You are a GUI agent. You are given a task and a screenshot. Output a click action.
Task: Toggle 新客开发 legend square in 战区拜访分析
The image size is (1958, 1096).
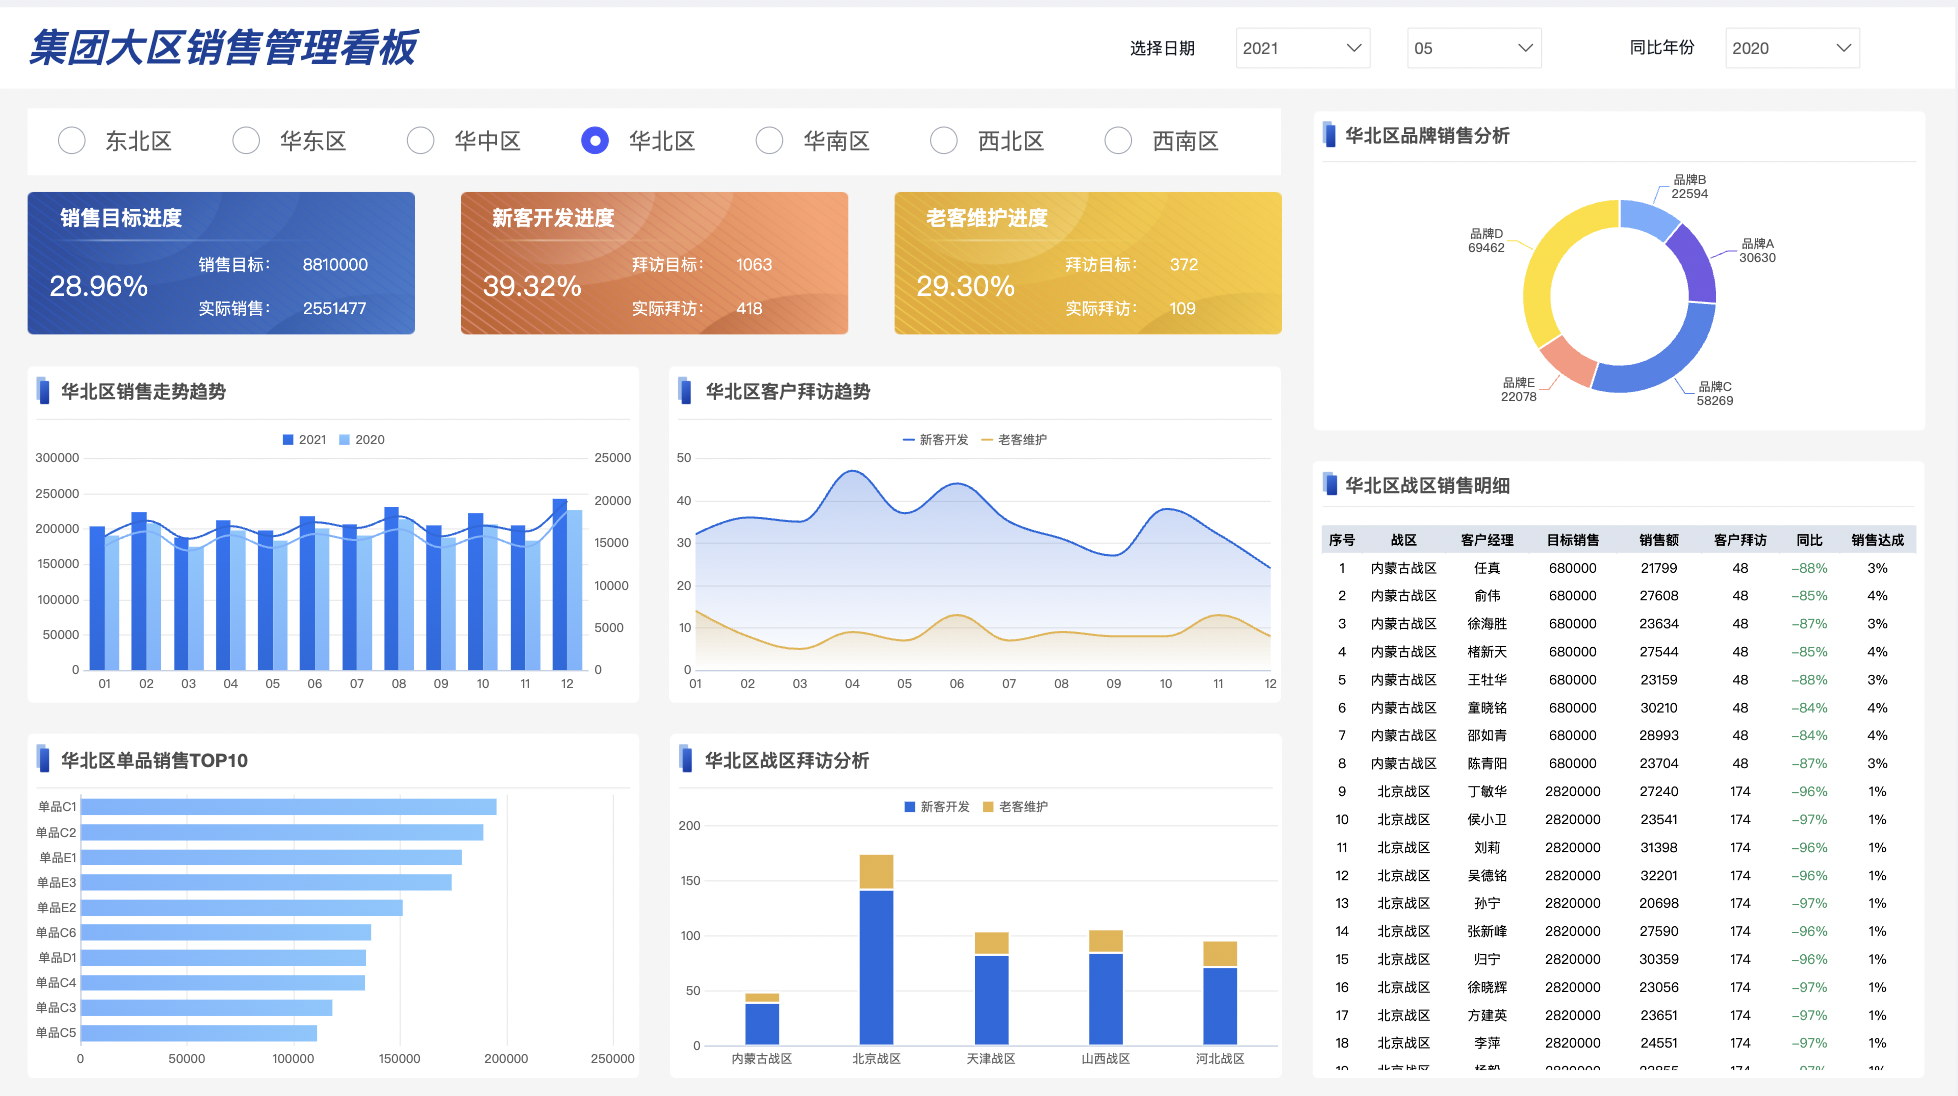pyautogui.click(x=910, y=807)
